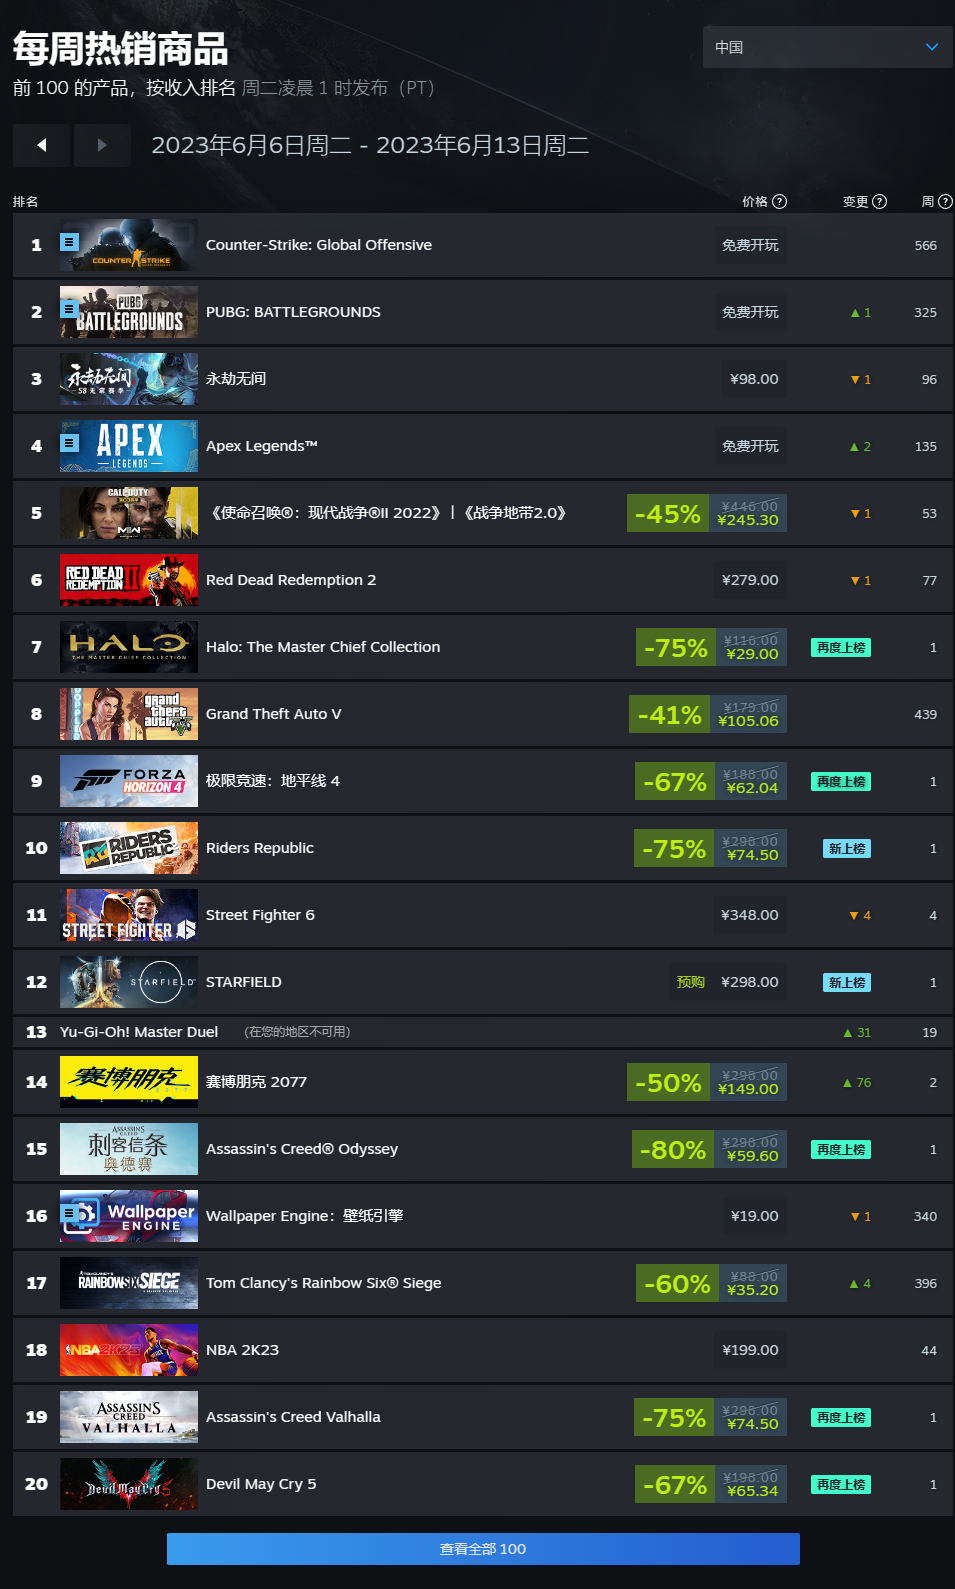This screenshot has height=1589, width=955.
Task: Click the 查看全部 100 button
Action: point(483,1549)
